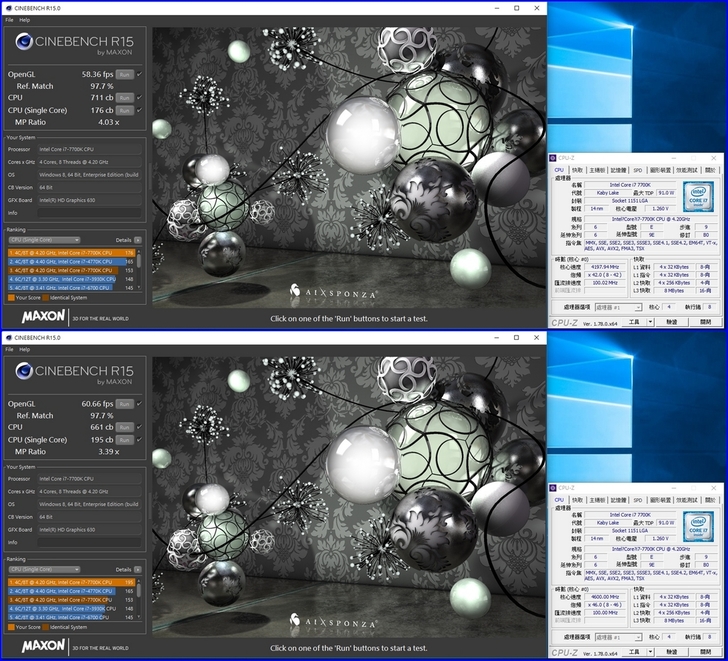Viewport: 728px width, 661px height.
Task: Click the orange Your Score swatch under the 176 ranking
Action: 11,297
